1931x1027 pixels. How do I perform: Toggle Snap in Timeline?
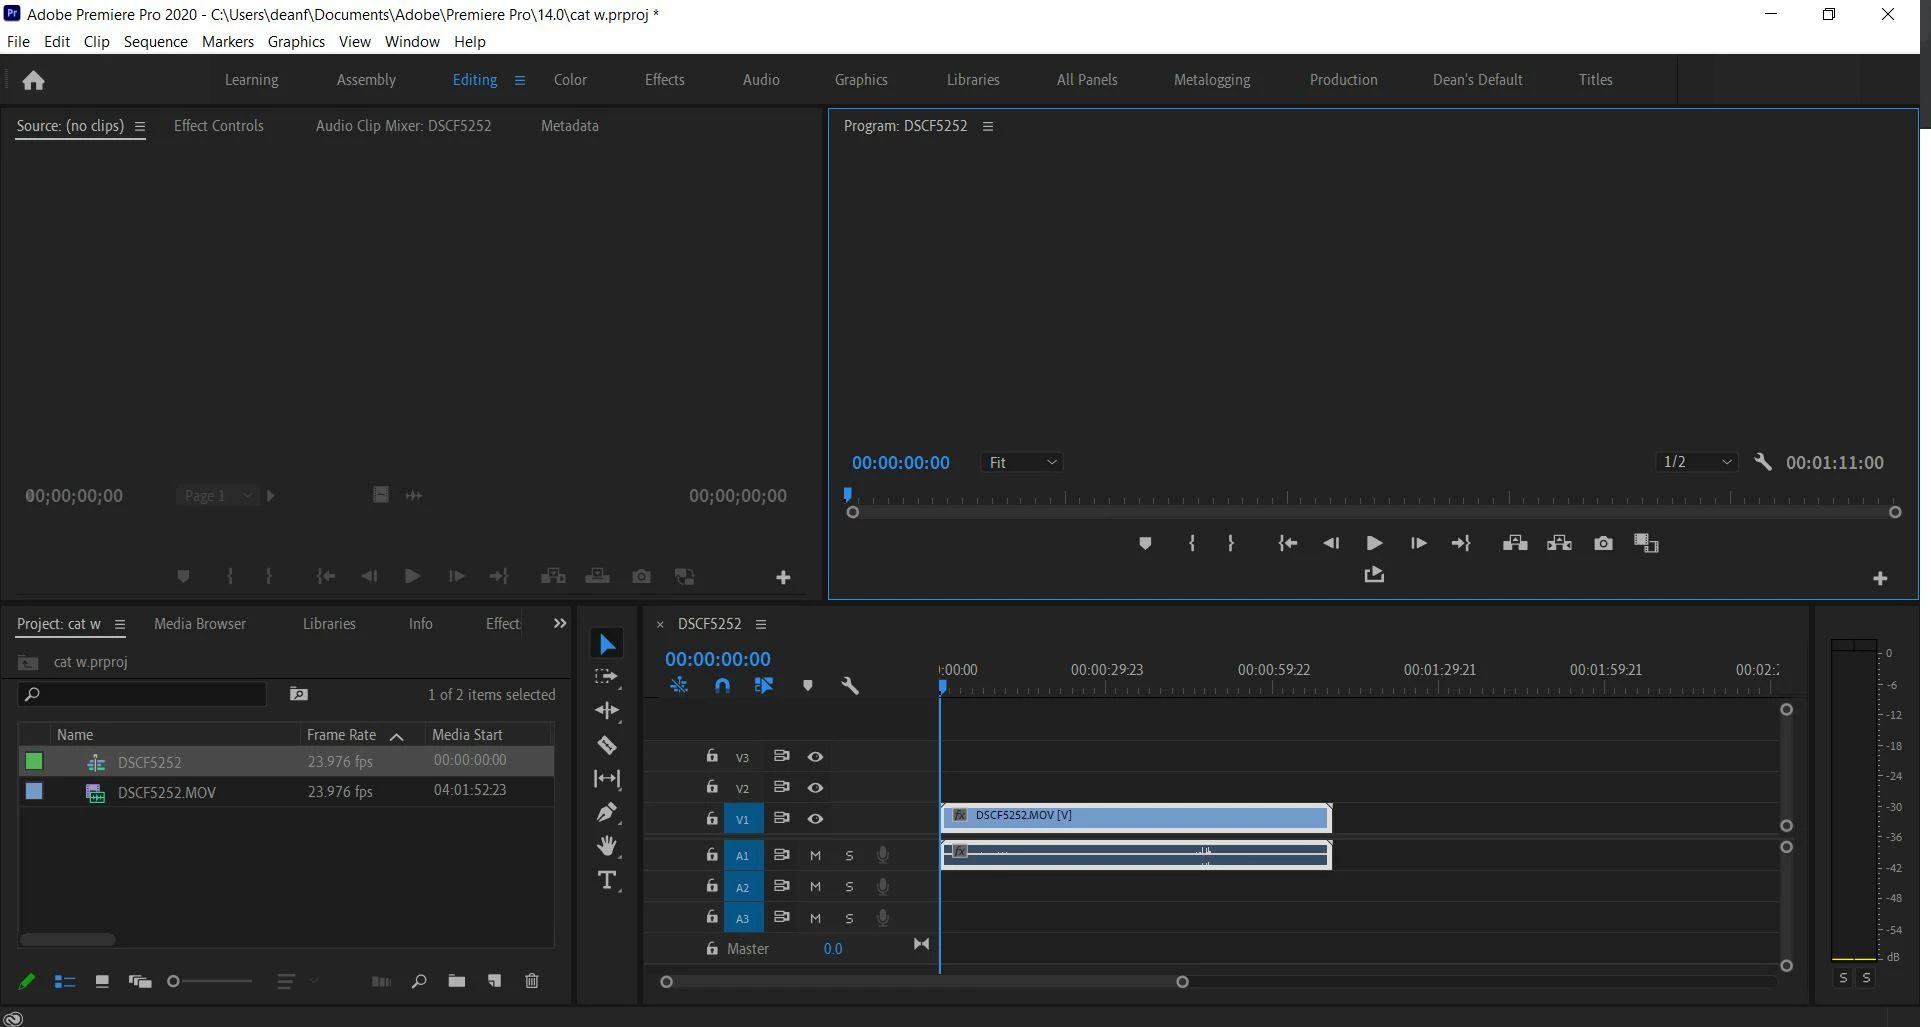tap(722, 686)
